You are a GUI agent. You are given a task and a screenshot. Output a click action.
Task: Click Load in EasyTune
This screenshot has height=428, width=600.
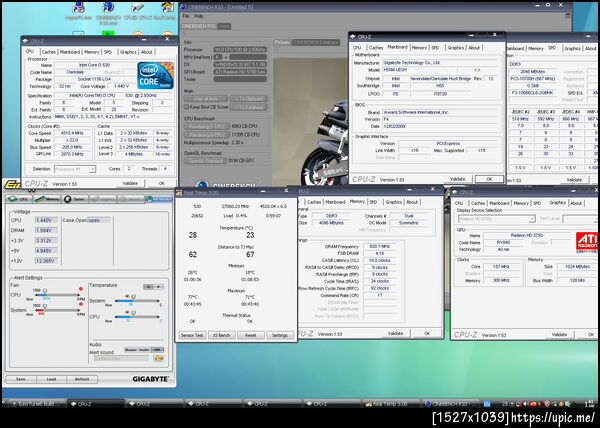coord(51,379)
